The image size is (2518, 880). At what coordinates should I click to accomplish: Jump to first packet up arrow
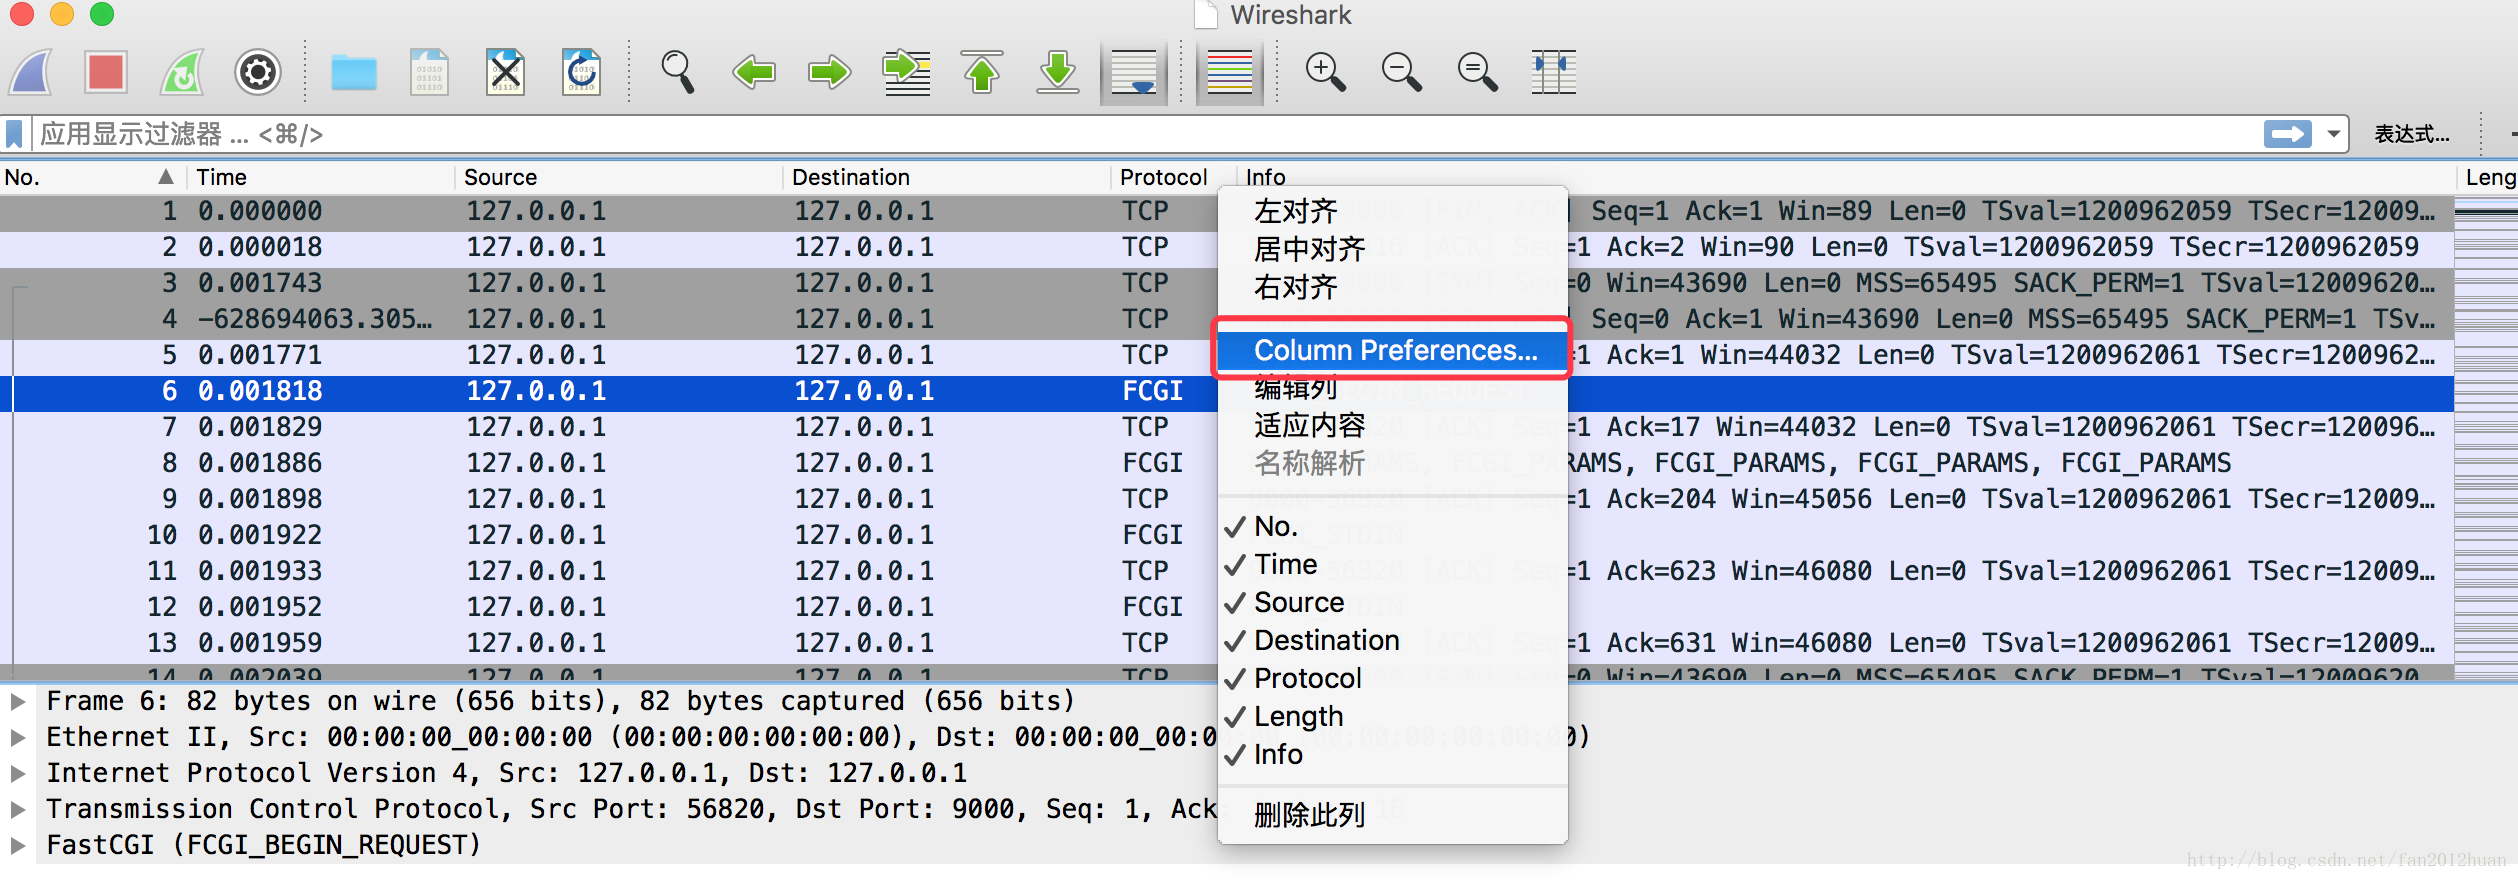tap(982, 72)
